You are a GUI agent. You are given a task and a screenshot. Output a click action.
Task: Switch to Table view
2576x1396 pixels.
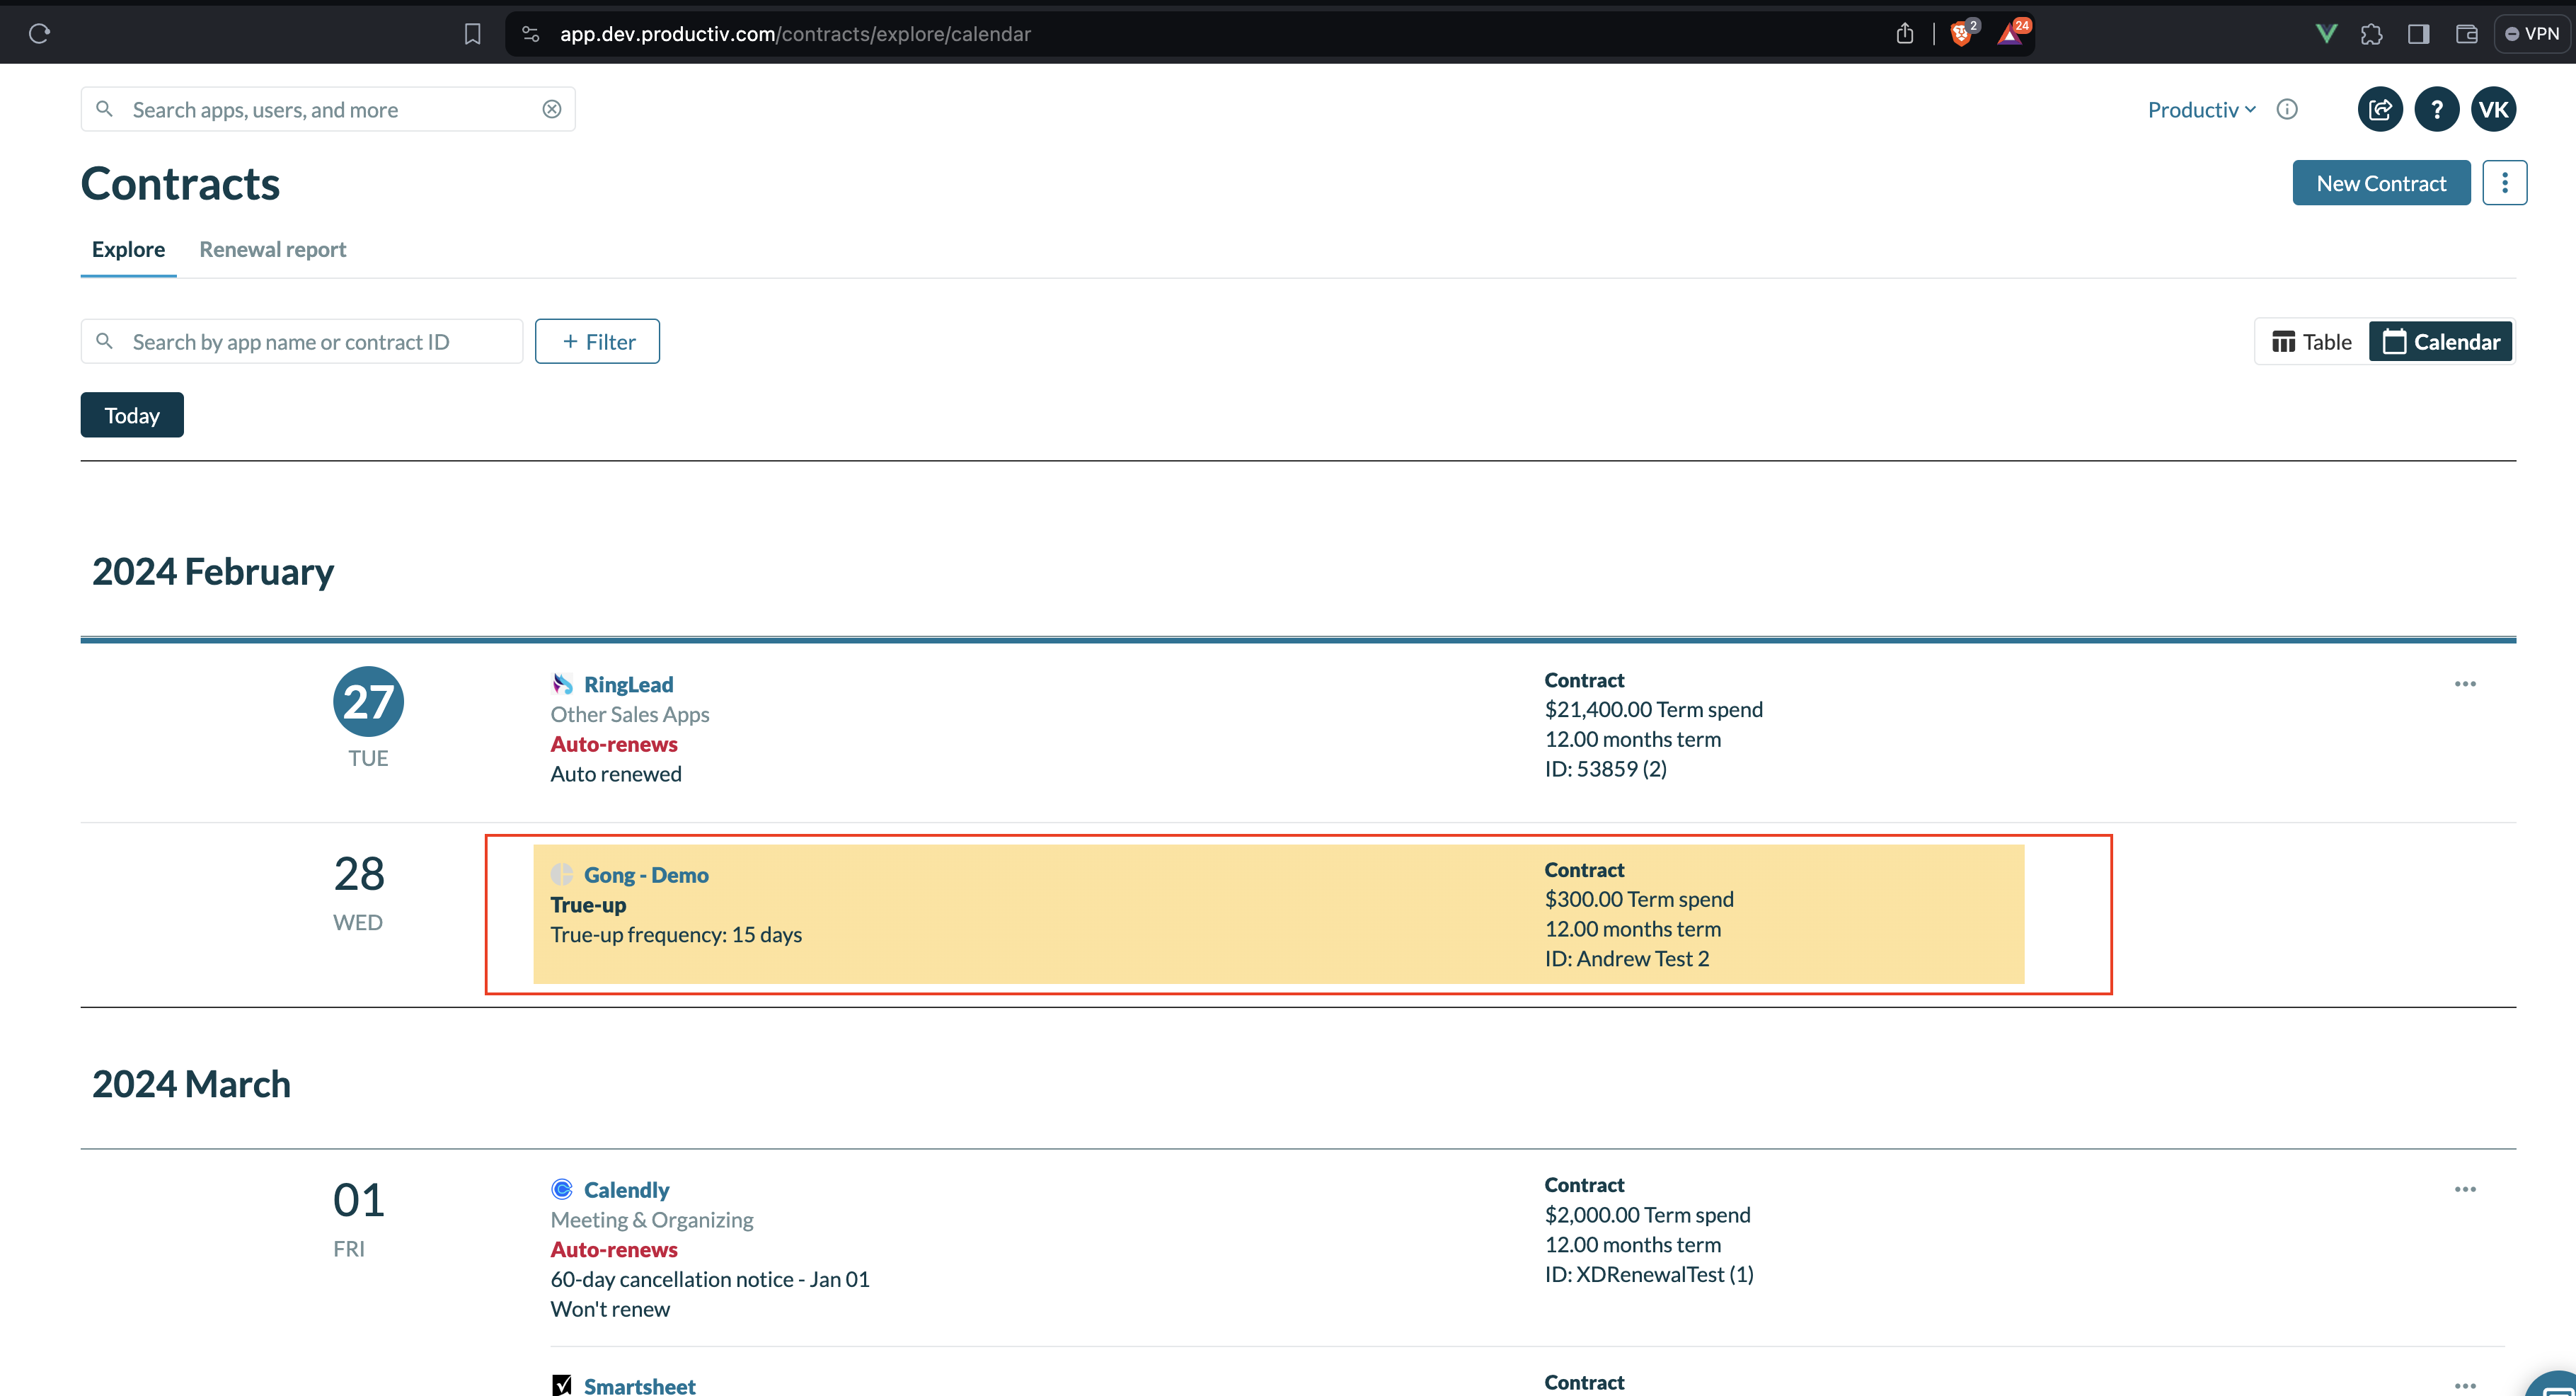(x=2311, y=342)
